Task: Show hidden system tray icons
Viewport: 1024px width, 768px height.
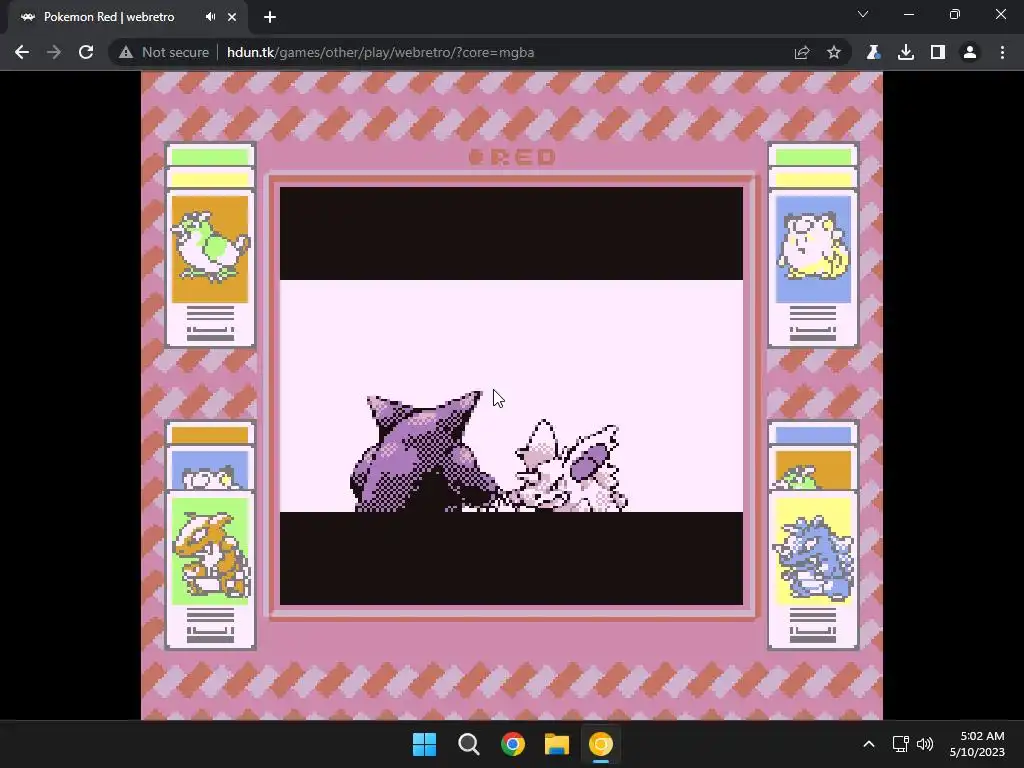Action: 869,744
